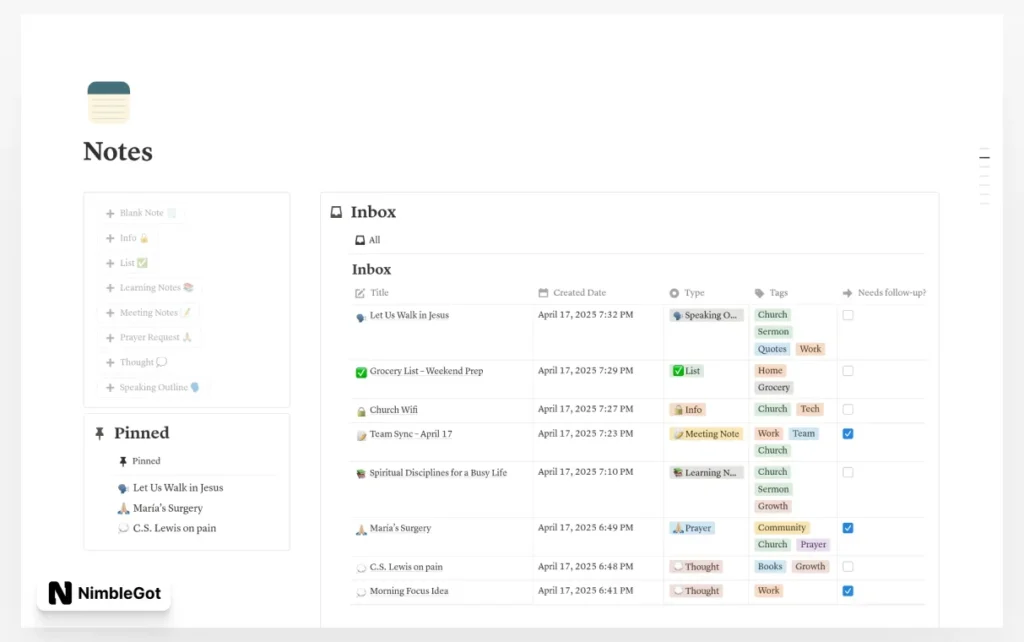Open Team Sync – April 17 note

[x=411, y=434]
